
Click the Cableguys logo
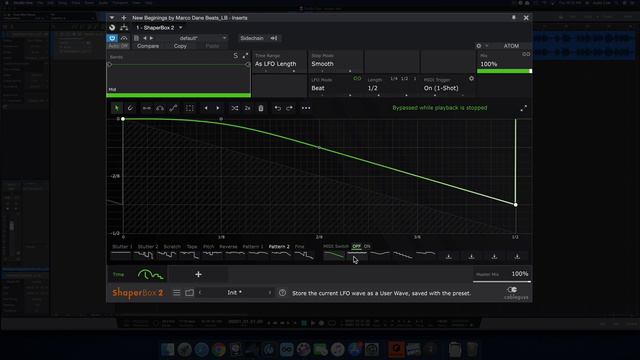point(516,293)
